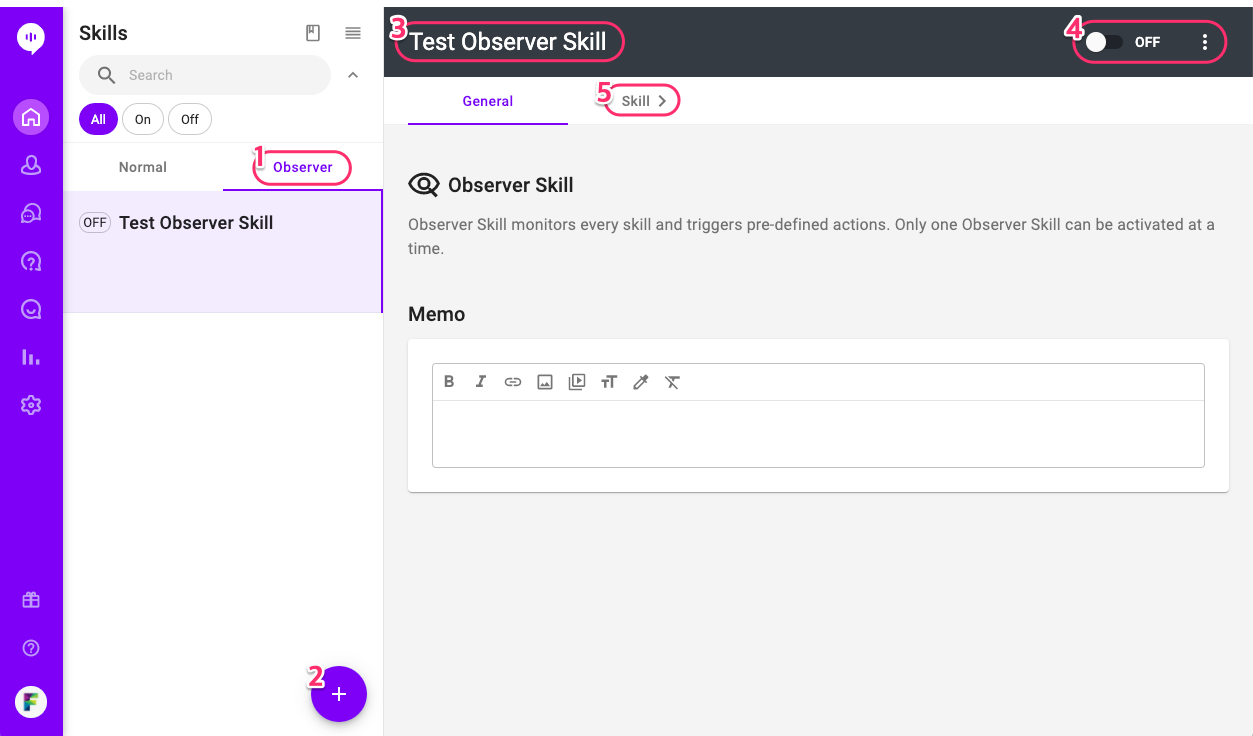This screenshot has width=1253, height=736.
Task: Open the Skill tab
Action: pyautogui.click(x=644, y=101)
